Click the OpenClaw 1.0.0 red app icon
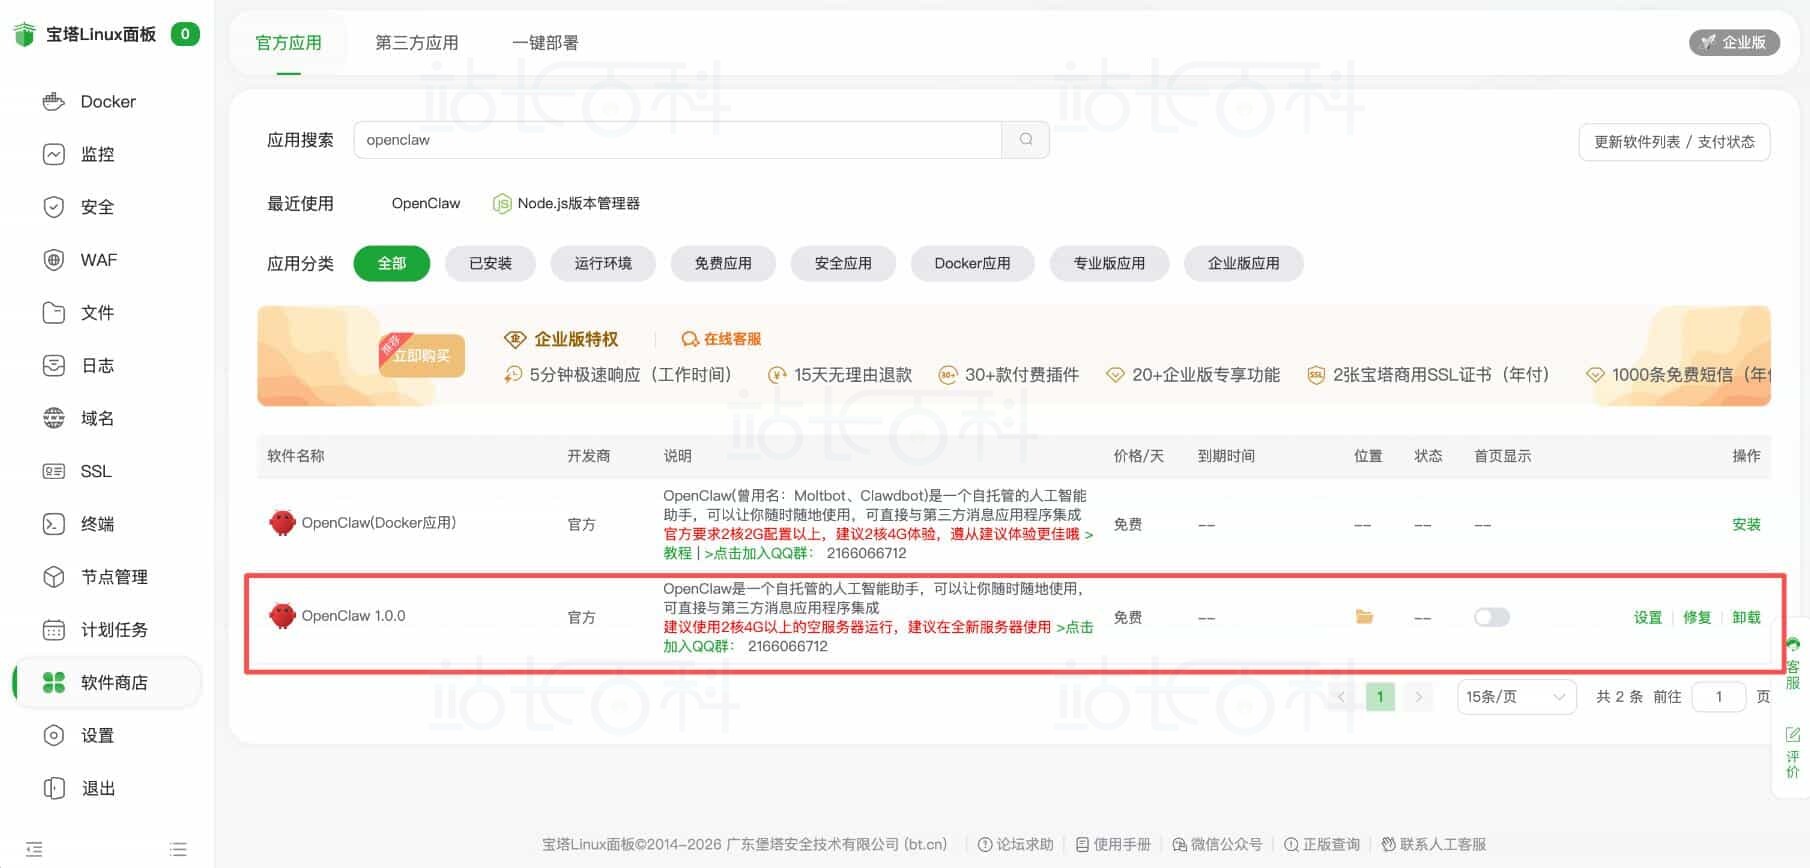 tap(283, 616)
